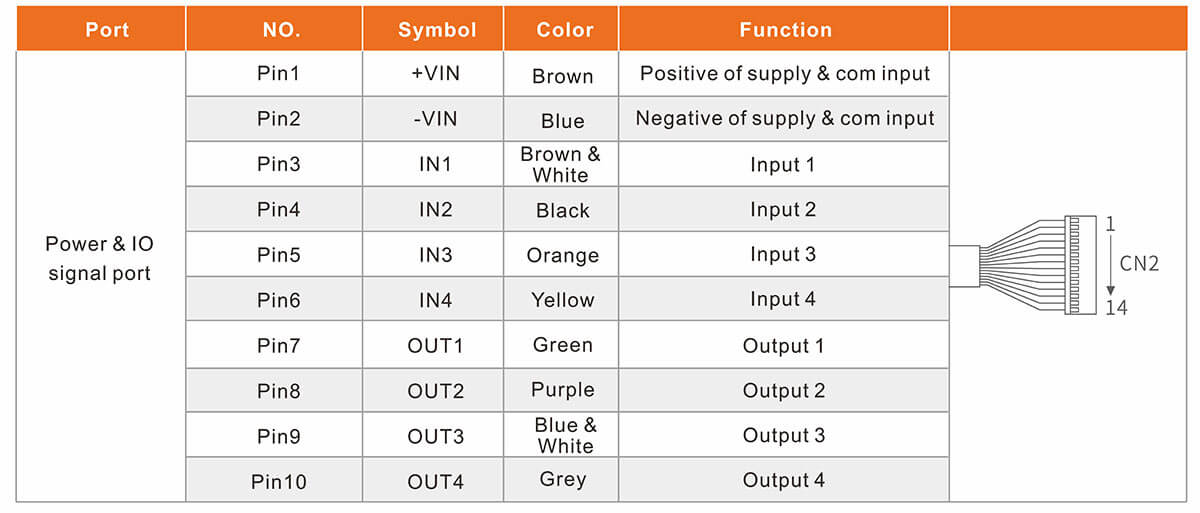Click the Purple color cell
Viewport: 1200px width, 513px height.
562,390
